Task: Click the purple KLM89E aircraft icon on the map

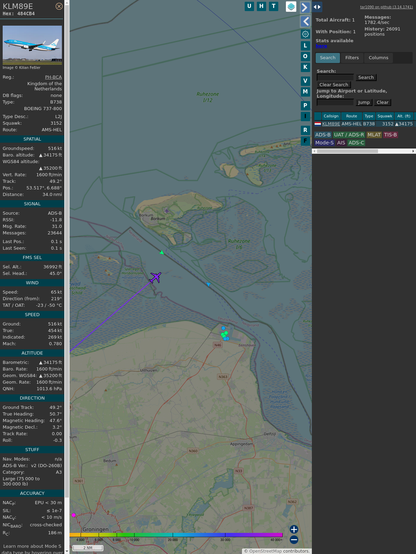Action: pyautogui.click(x=155, y=277)
